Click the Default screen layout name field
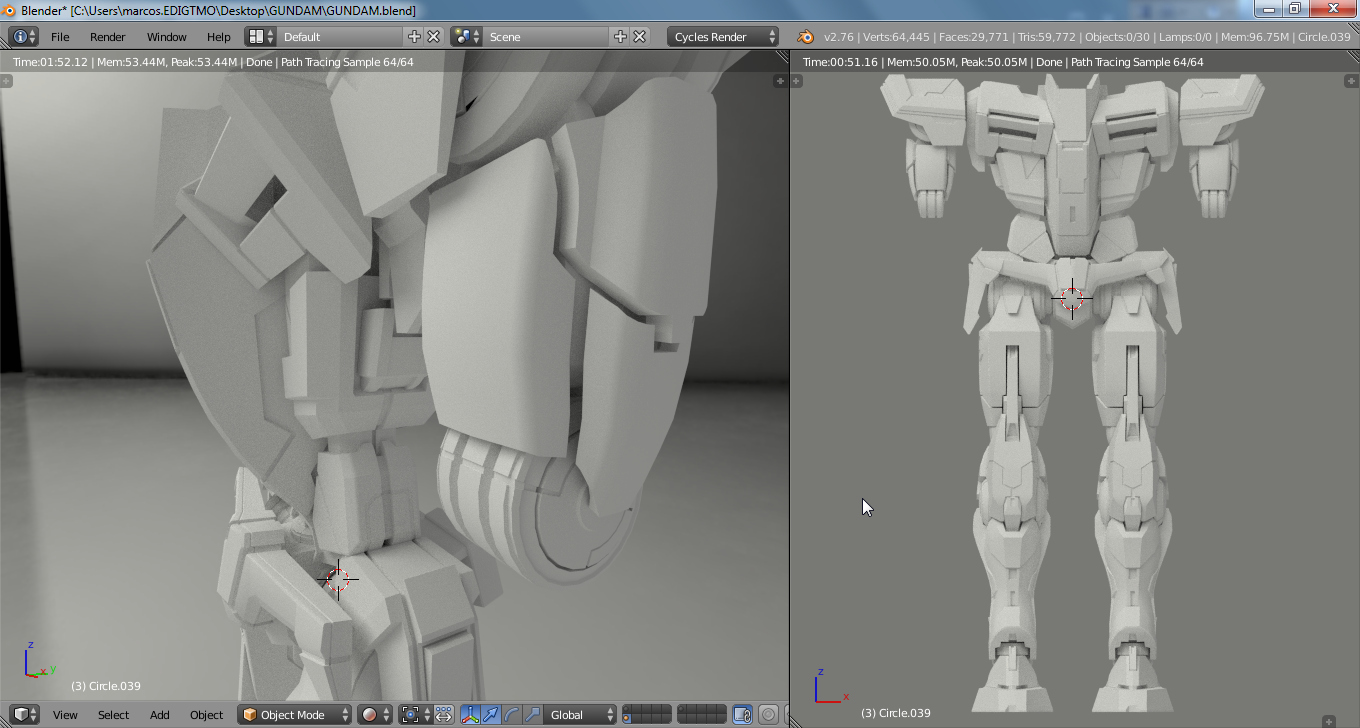Viewport: 1360px width, 728px height. (341, 37)
